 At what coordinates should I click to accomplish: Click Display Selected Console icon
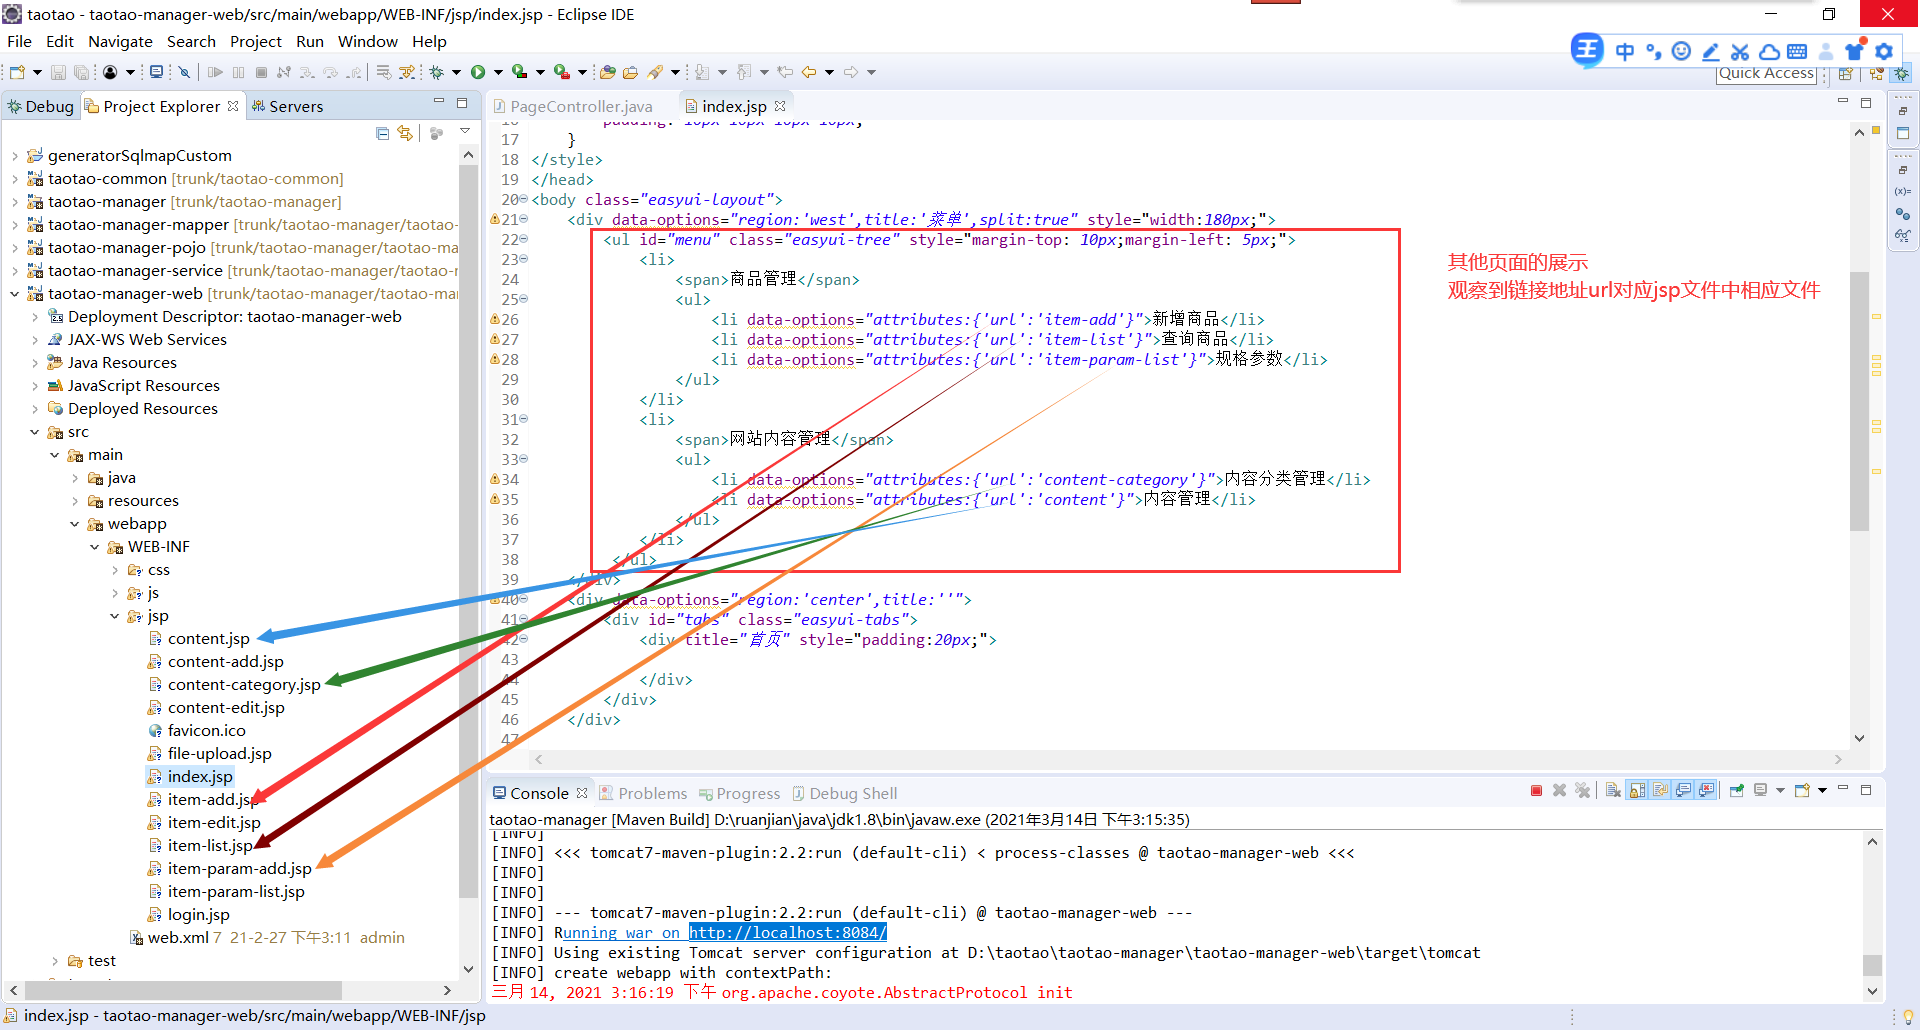[x=1761, y=791]
